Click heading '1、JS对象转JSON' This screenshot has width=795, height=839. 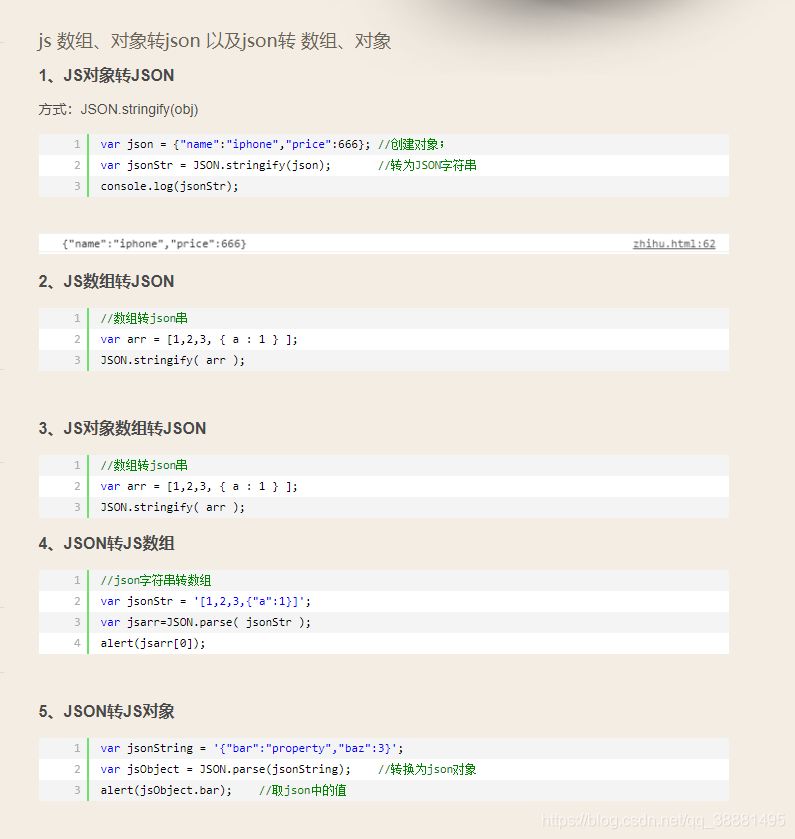(x=106, y=75)
